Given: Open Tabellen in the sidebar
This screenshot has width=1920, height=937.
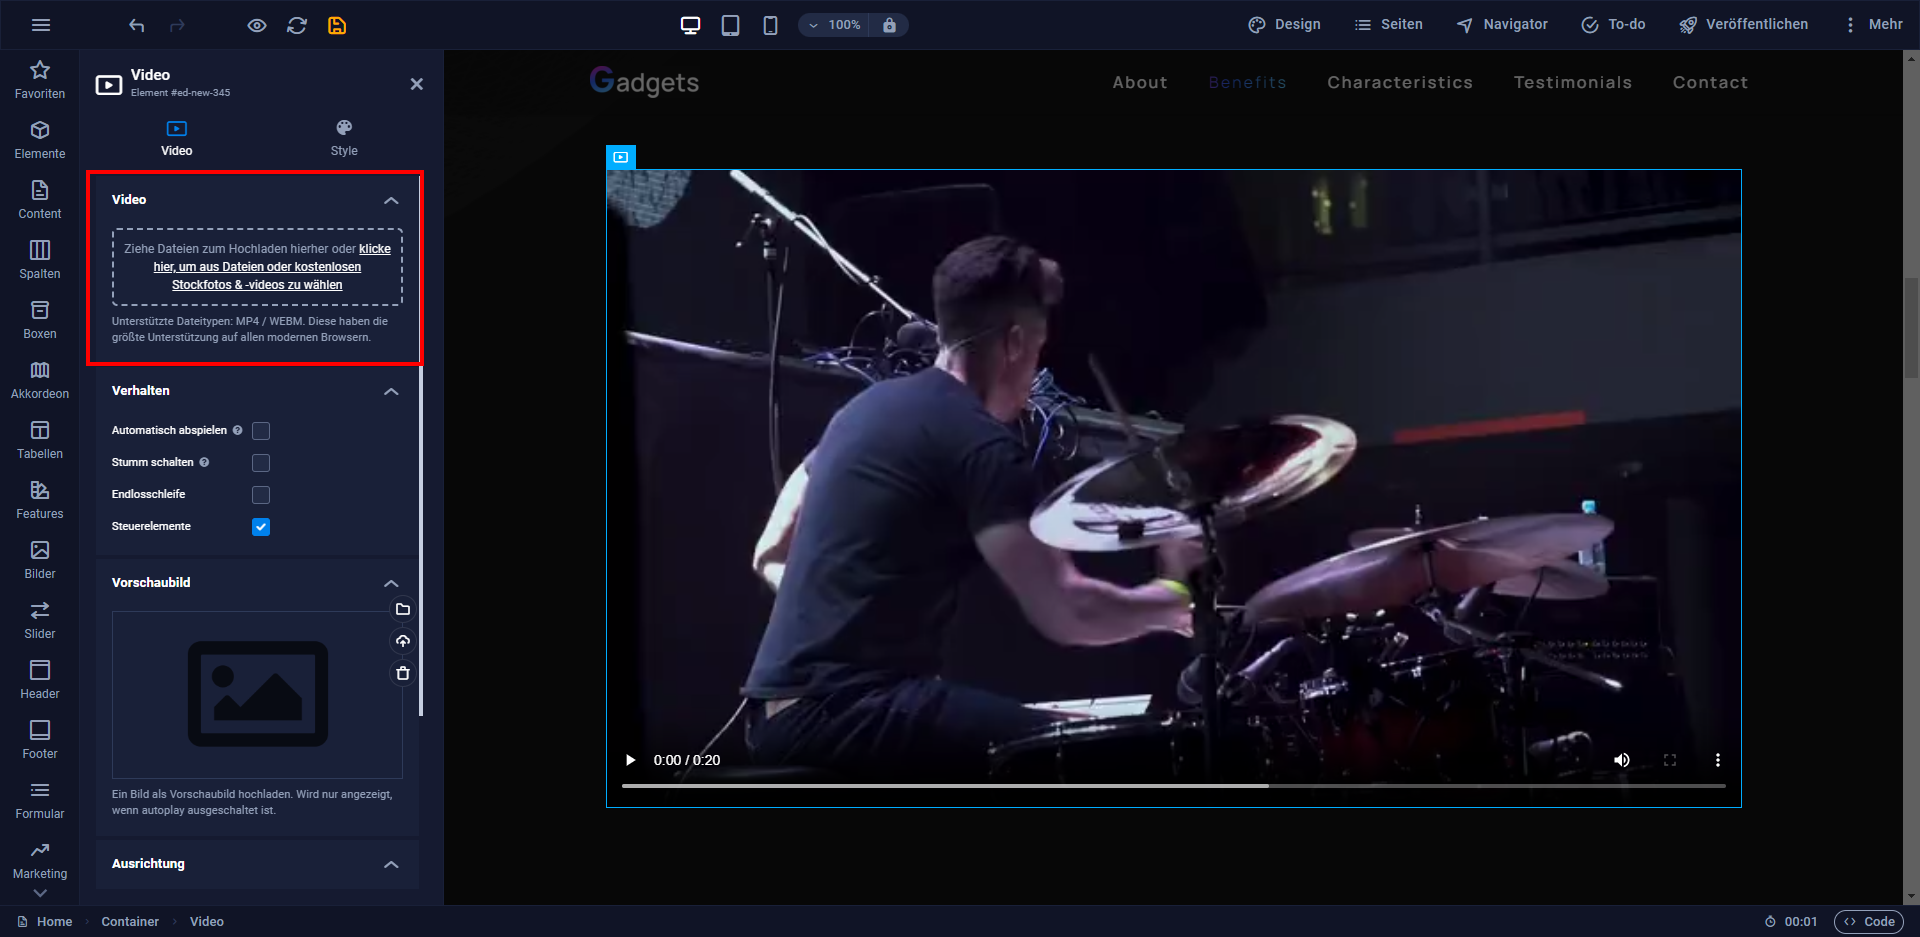Looking at the screenshot, I should coord(40,440).
